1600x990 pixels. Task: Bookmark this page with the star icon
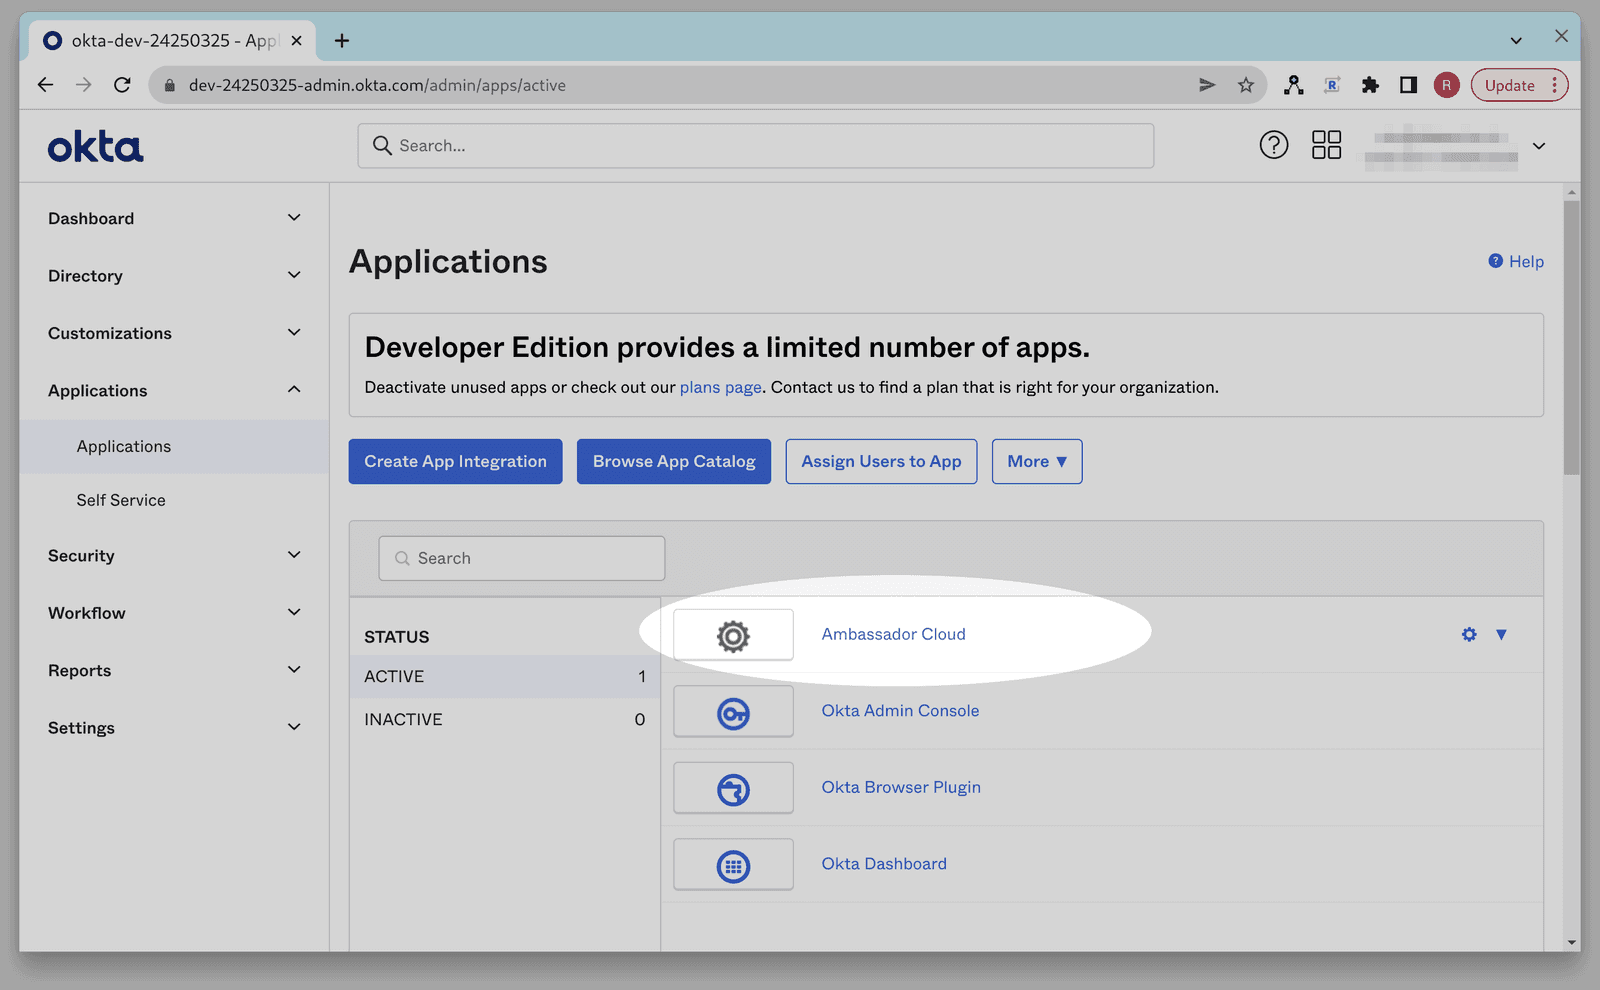point(1245,85)
